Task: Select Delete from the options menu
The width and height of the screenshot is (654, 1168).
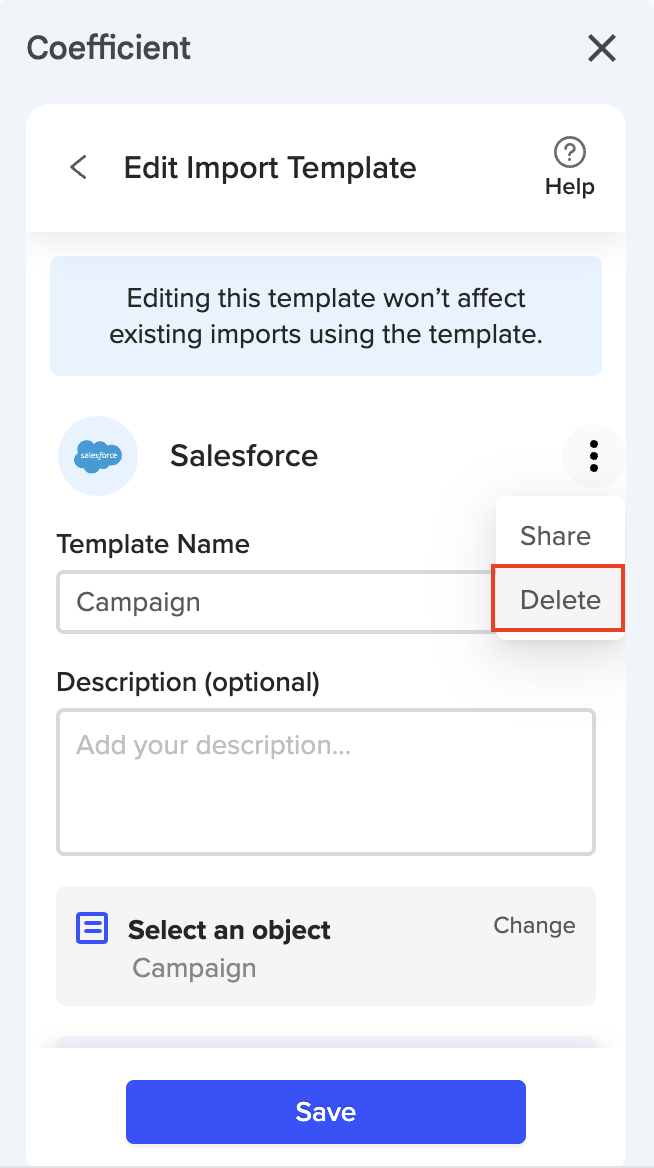Action: pyautogui.click(x=560, y=600)
